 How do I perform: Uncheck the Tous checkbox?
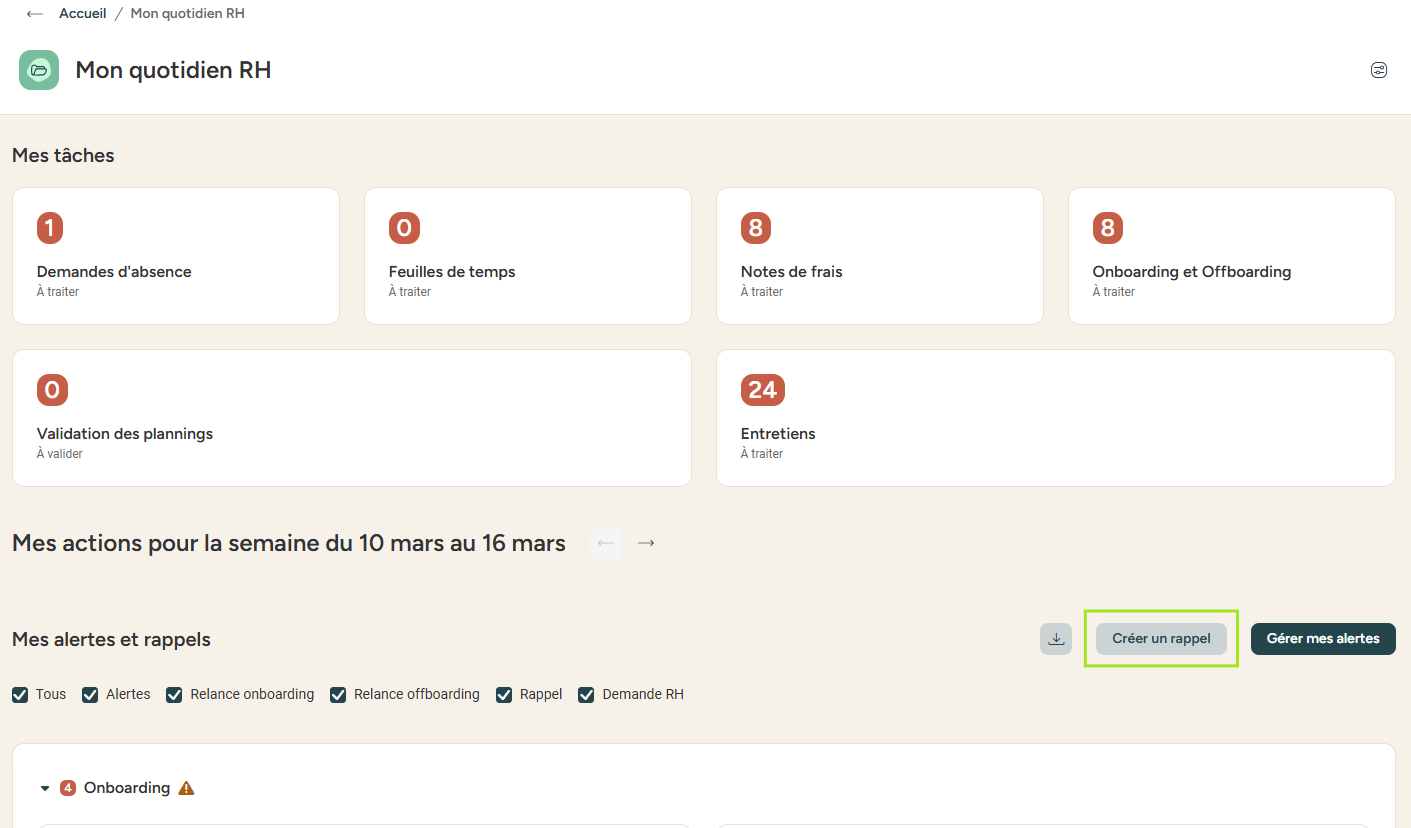pos(20,694)
